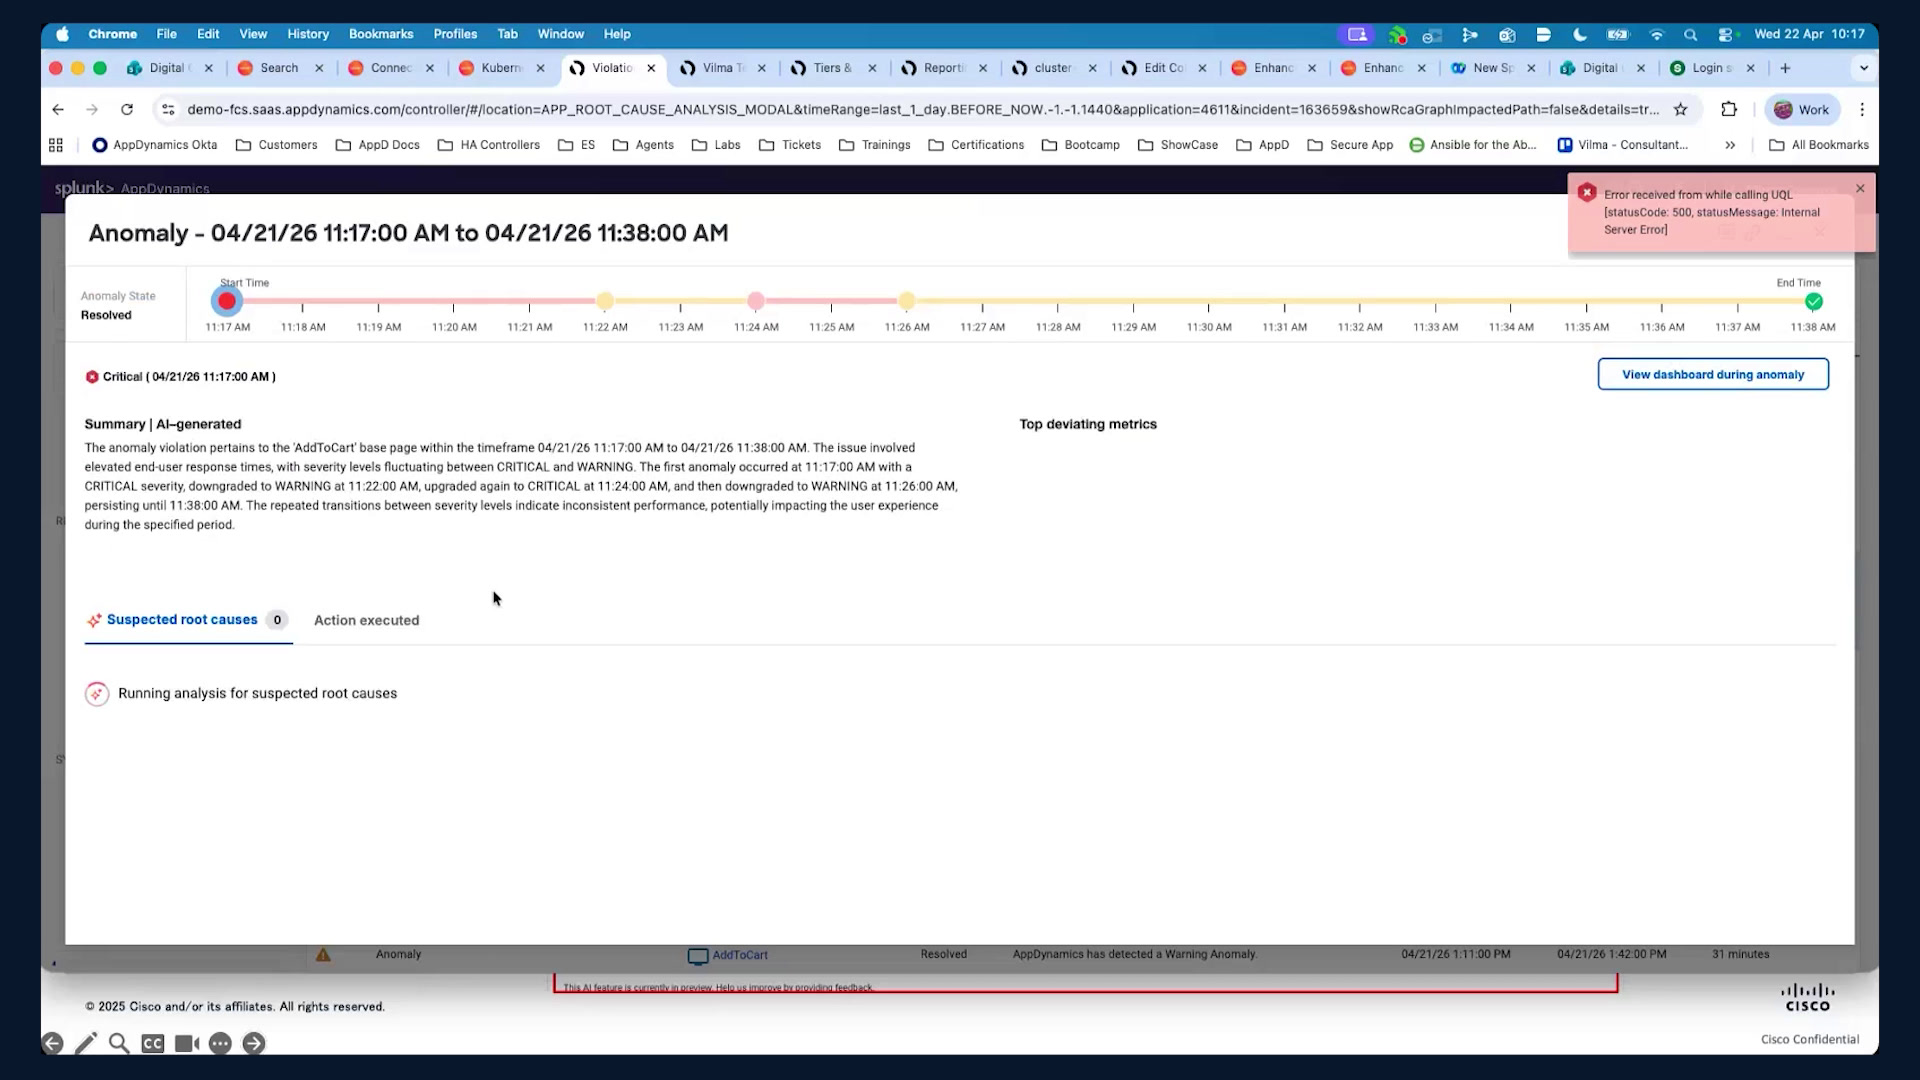Reload the current page

(127, 109)
